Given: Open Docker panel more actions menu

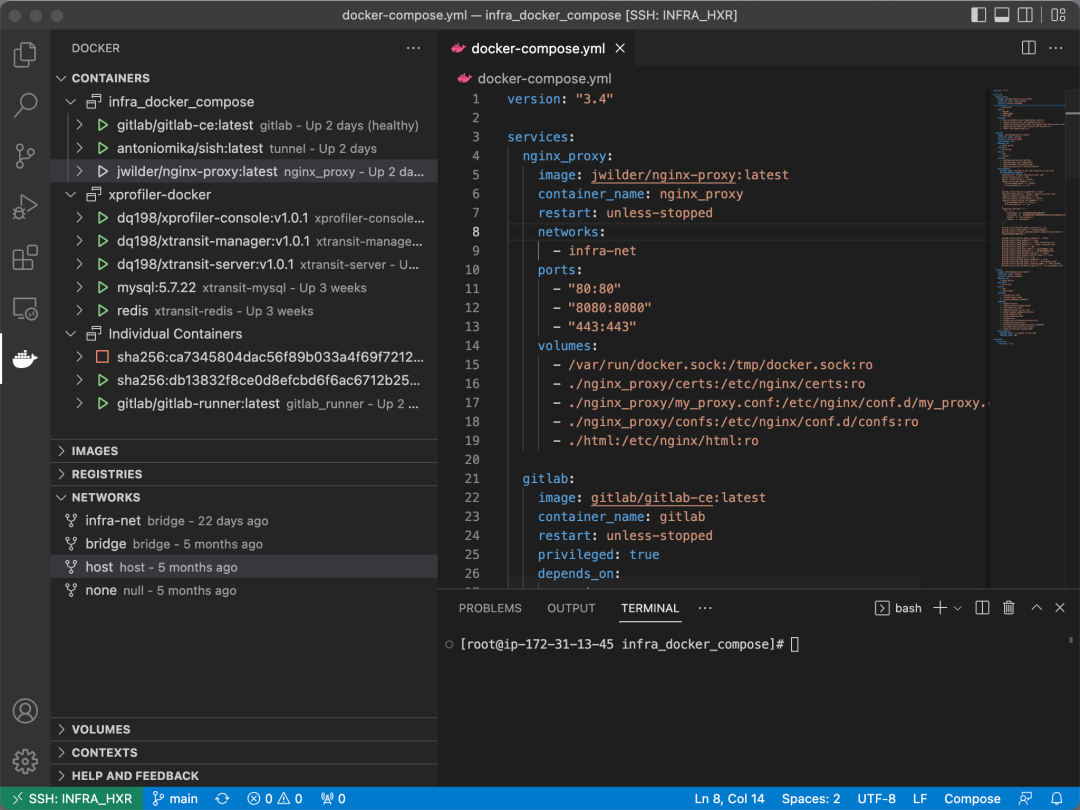Looking at the screenshot, I should [413, 48].
